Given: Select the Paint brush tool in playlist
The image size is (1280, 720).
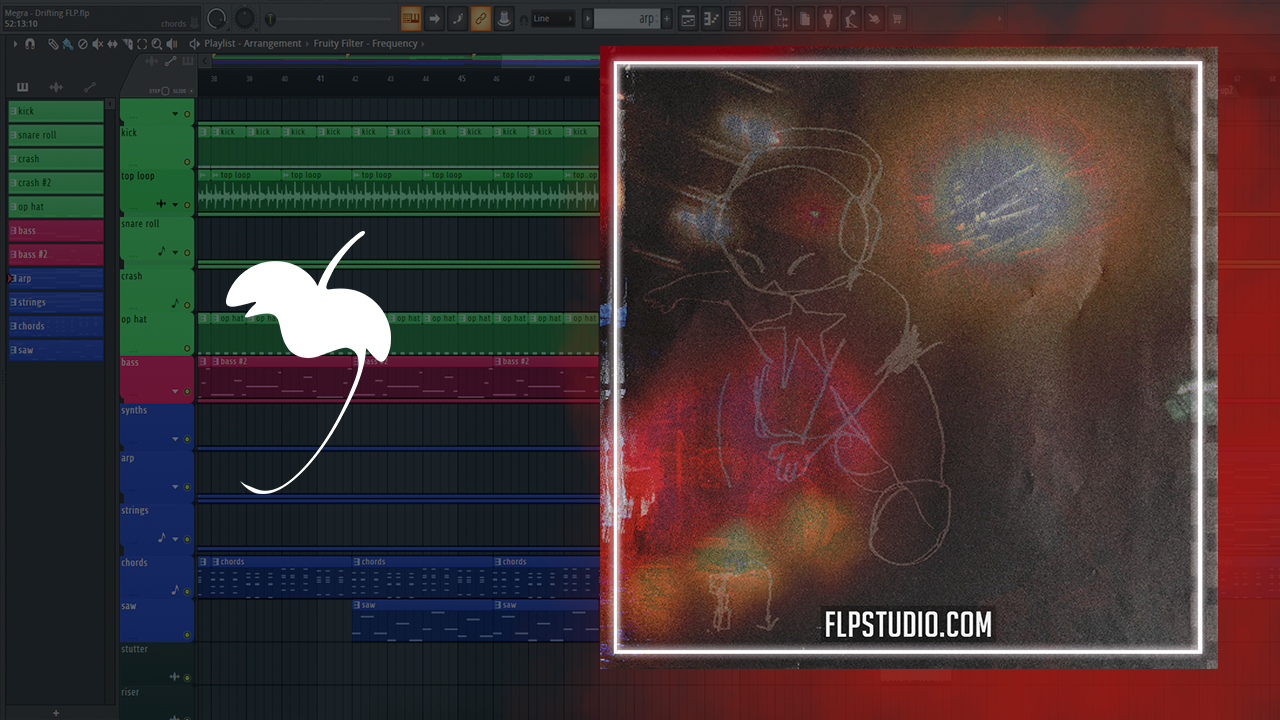Looking at the screenshot, I should [67, 44].
